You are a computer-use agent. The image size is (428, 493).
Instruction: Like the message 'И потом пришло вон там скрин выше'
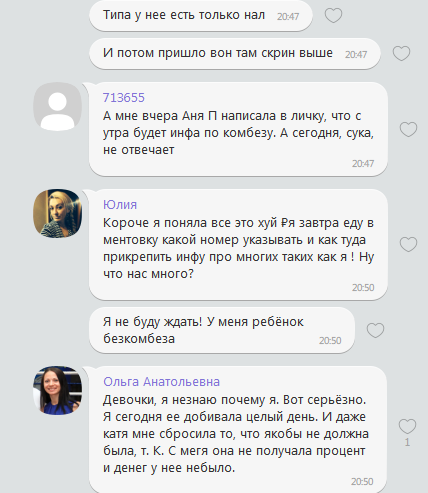point(401,53)
